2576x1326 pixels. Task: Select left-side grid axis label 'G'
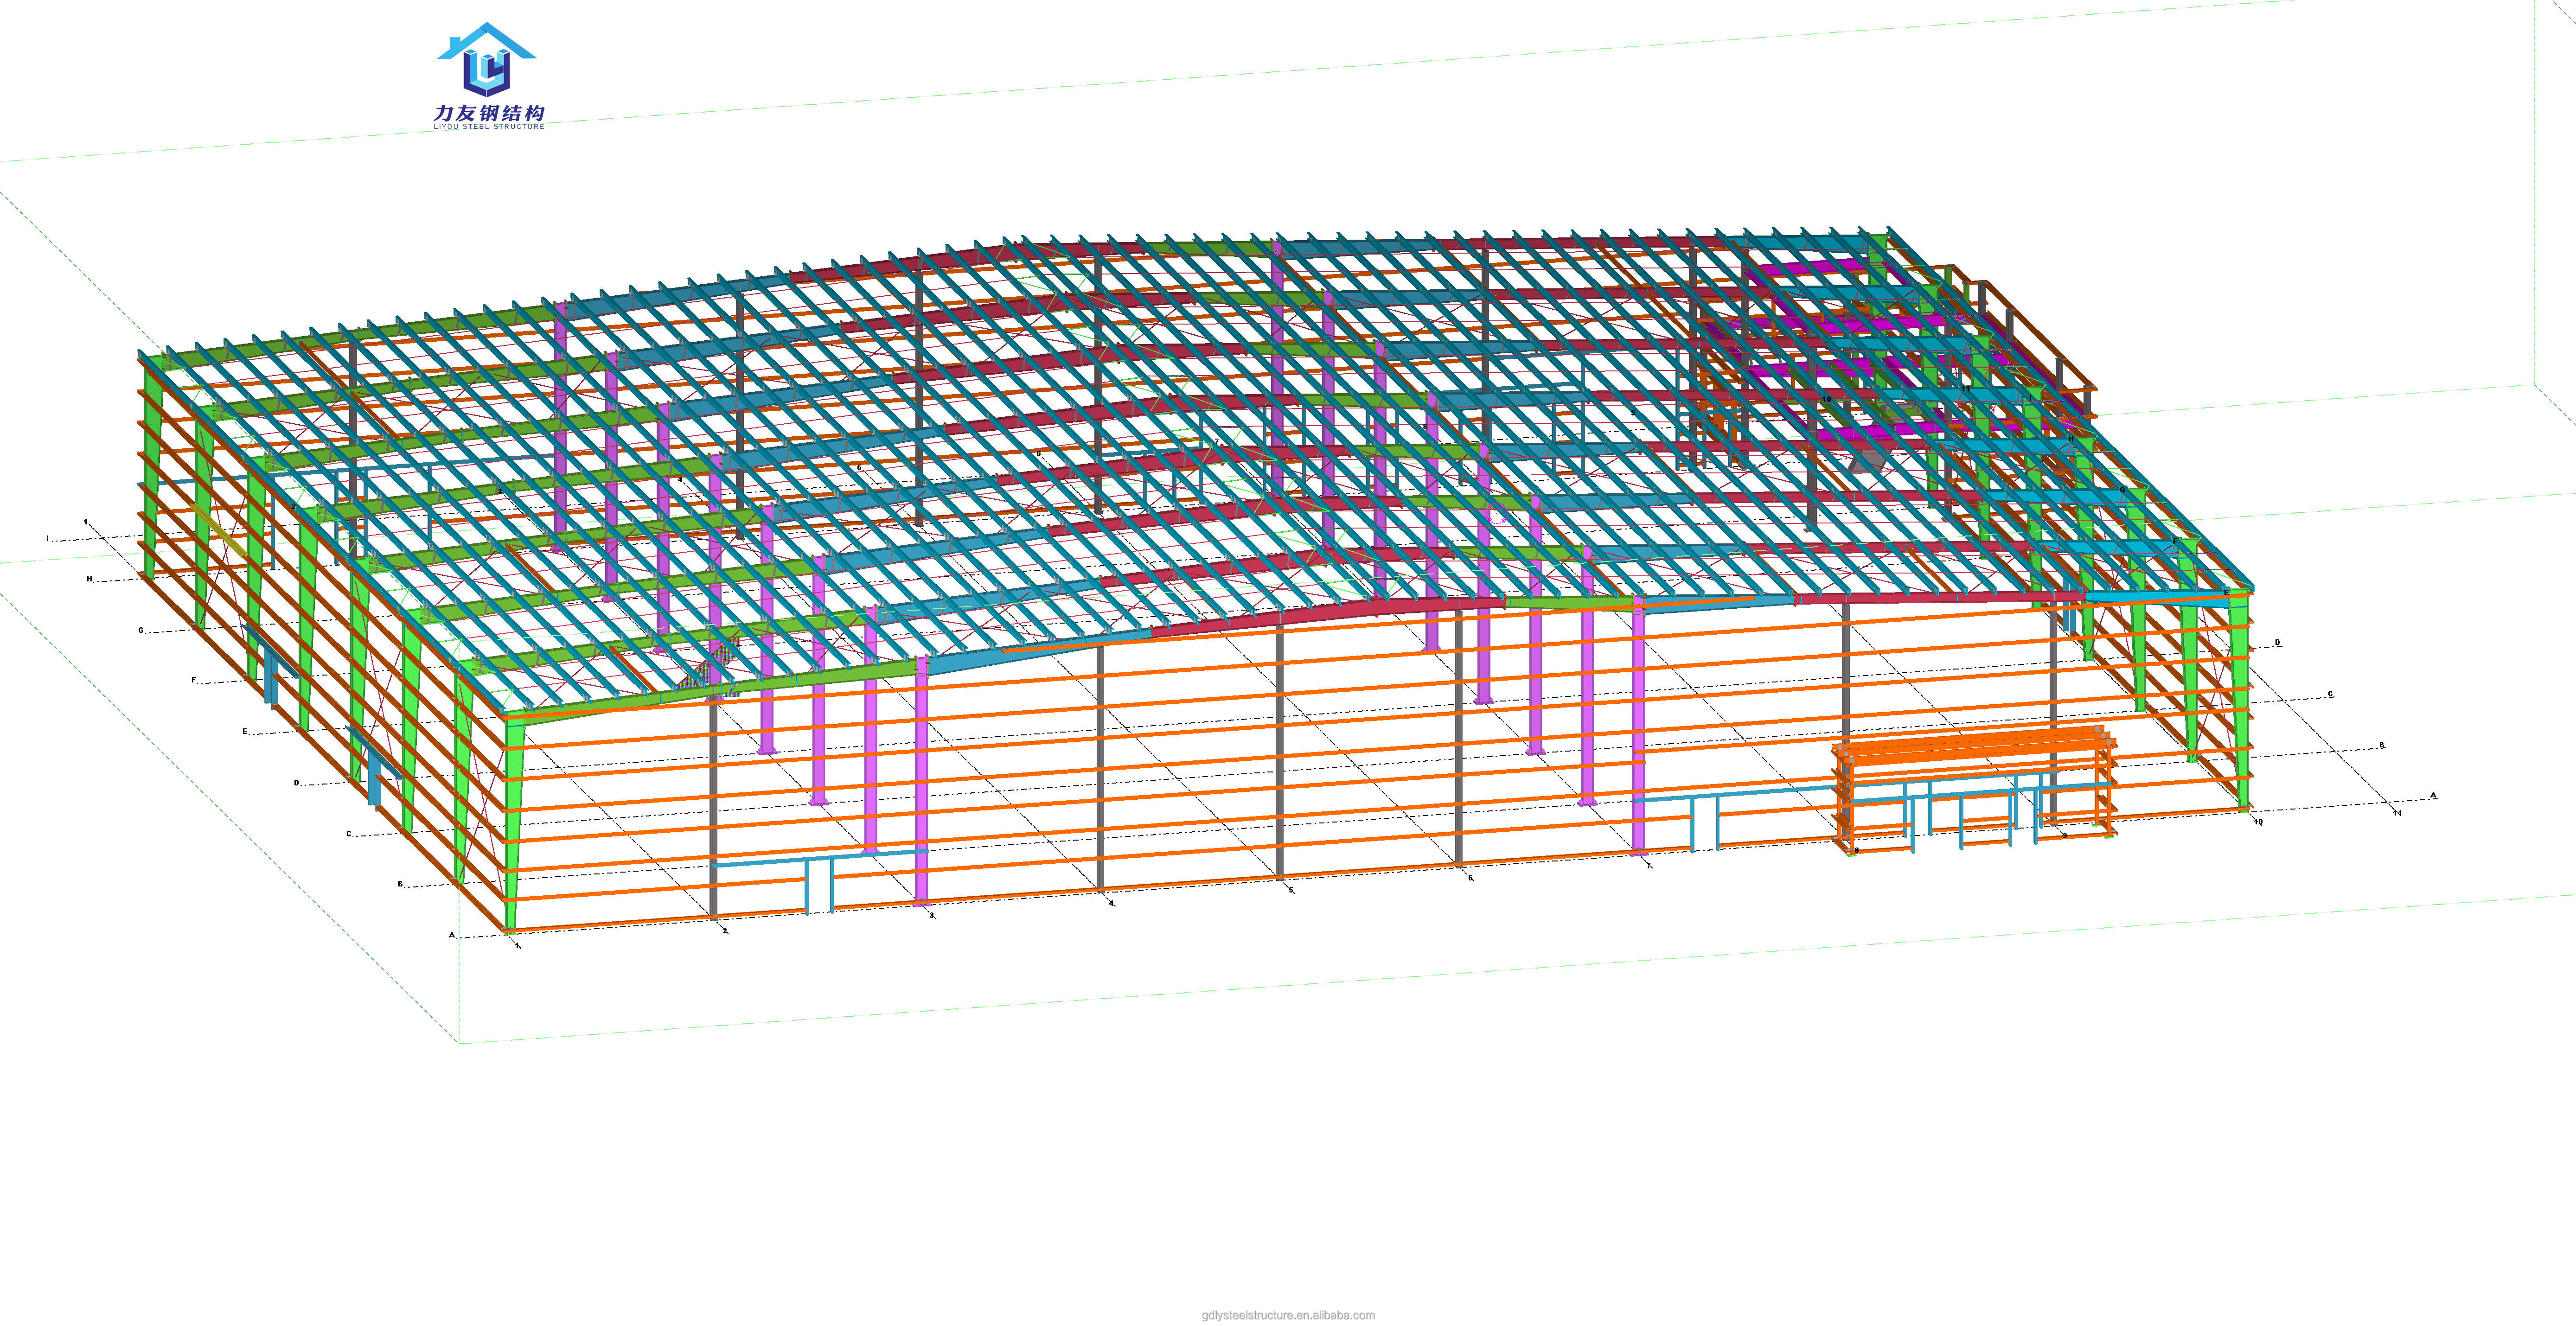click(141, 630)
